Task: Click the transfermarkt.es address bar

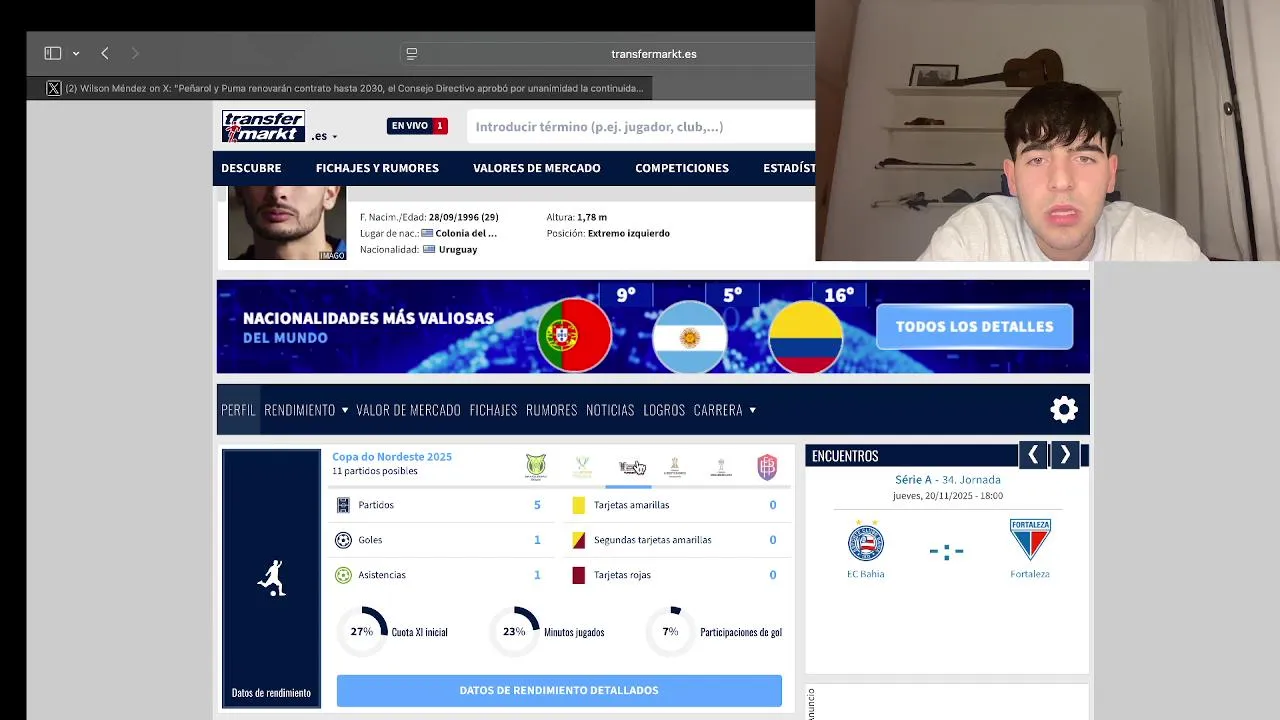Action: pyautogui.click(x=654, y=54)
